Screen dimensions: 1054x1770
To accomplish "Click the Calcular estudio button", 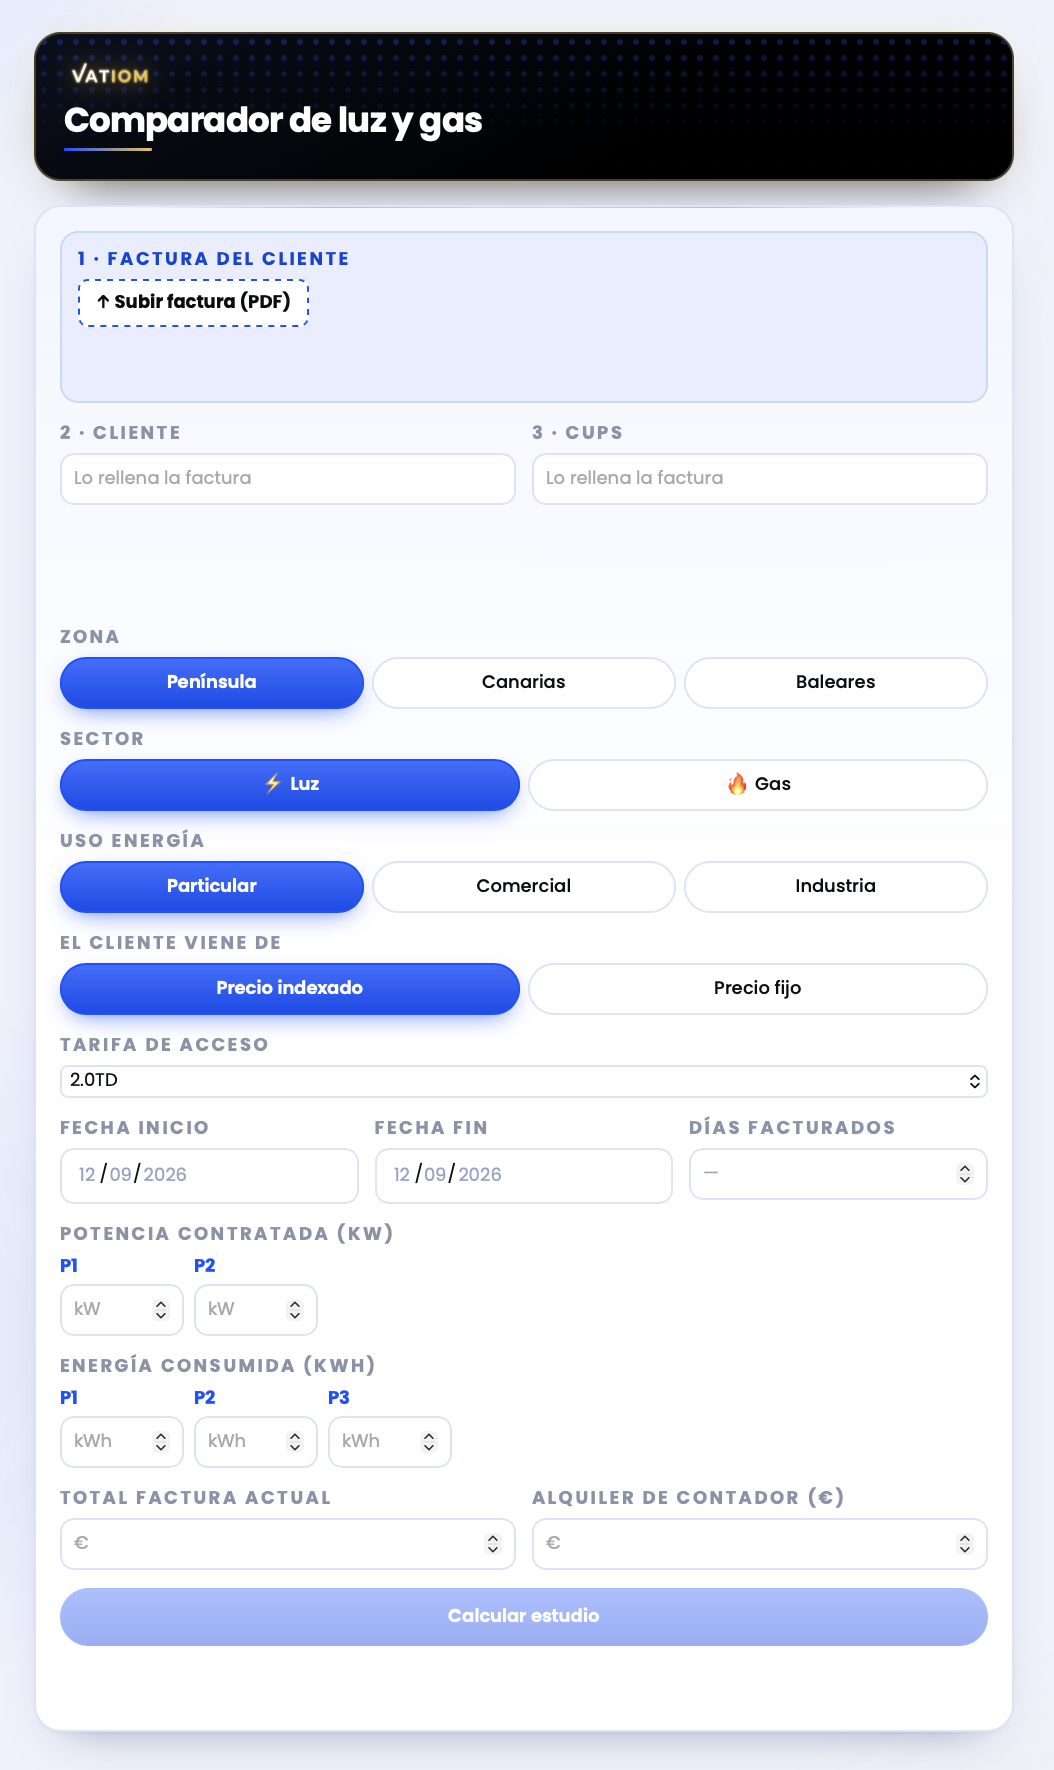I will (x=524, y=1617).
